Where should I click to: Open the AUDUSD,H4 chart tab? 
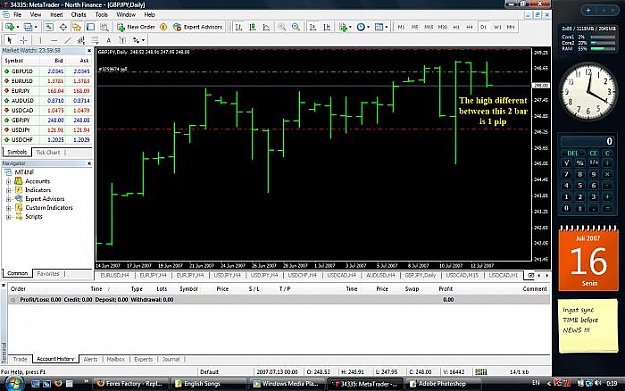tap(380, 275)
